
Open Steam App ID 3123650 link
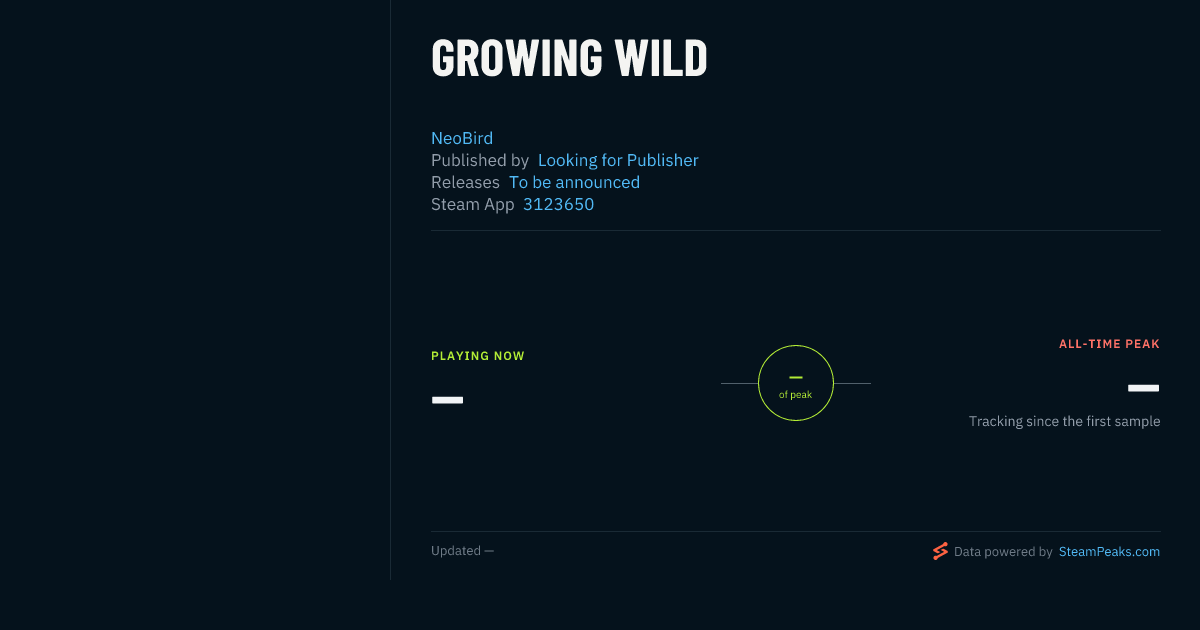pyautogui.click(x=558, y=204)
